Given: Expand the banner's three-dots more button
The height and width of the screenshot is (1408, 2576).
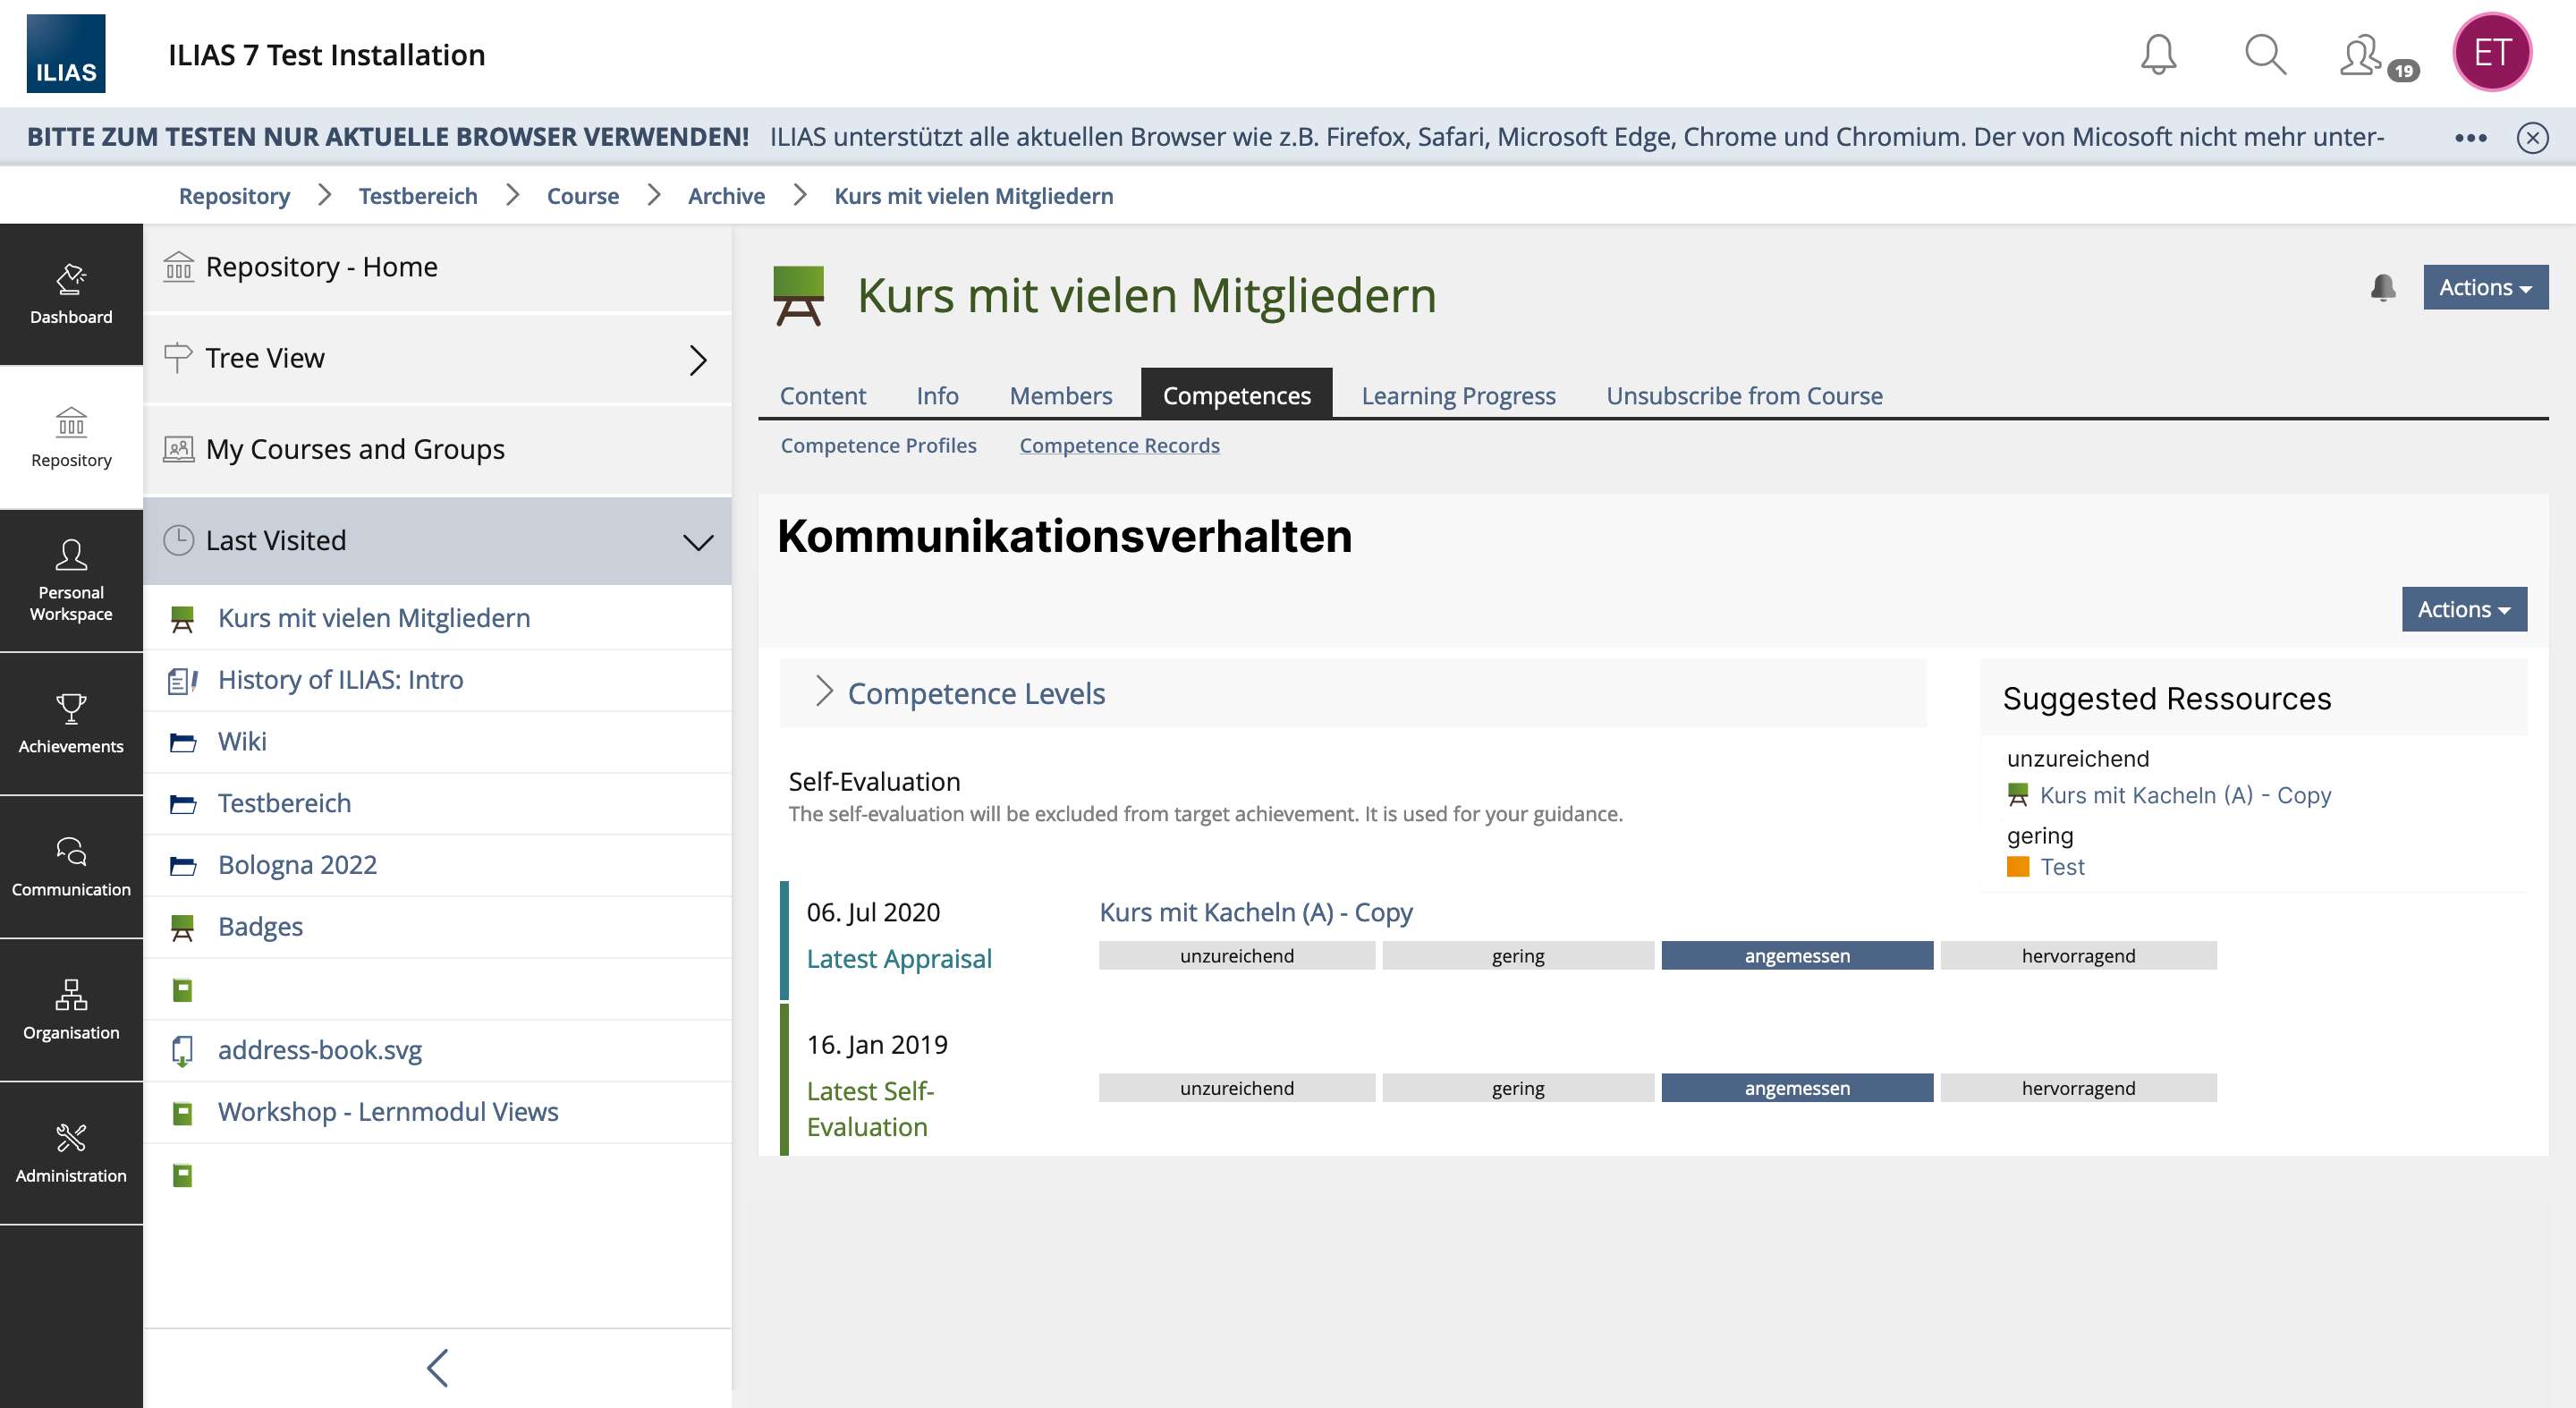Looking at the screenshot, I should (x=2470, y=137).
